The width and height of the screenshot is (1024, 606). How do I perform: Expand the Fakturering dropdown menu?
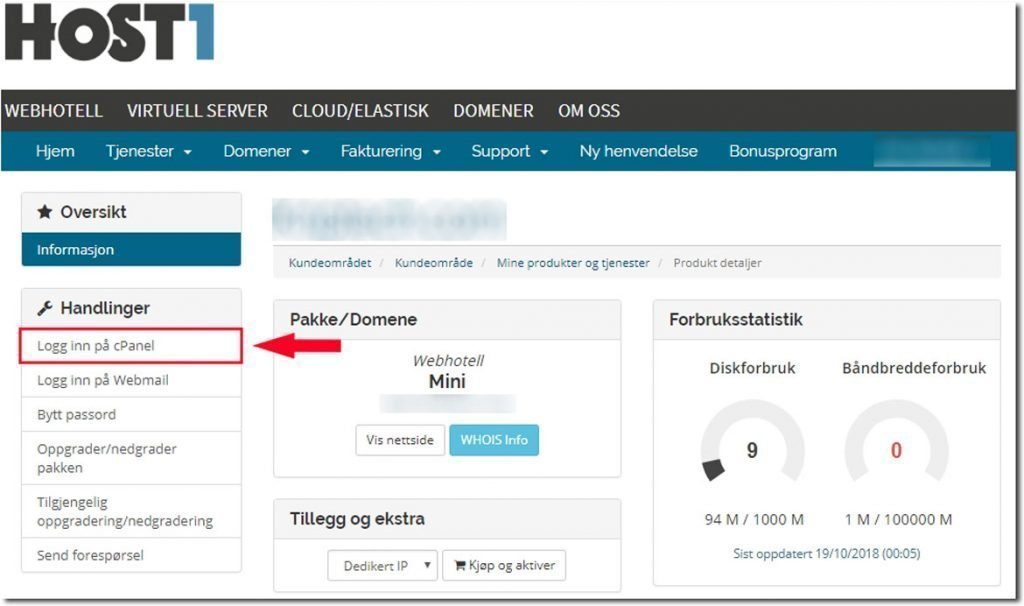[391, 152]
